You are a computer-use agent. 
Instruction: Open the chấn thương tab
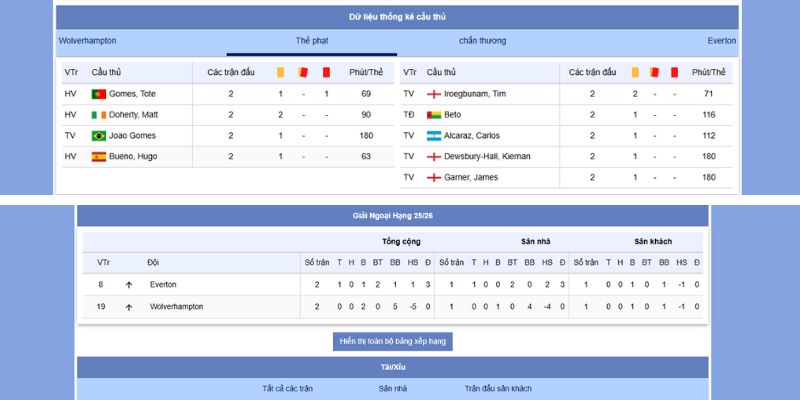click(x=482, y=41)
